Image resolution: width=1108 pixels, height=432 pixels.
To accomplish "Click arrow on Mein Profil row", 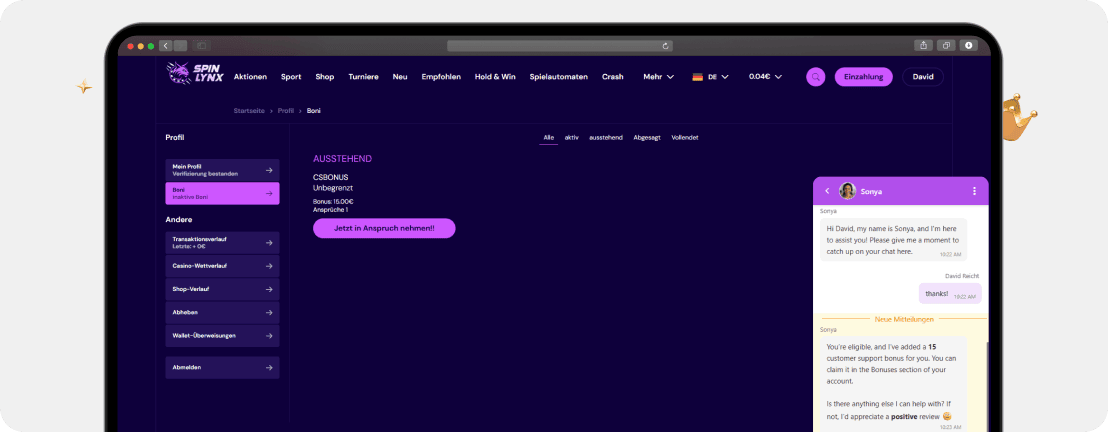I will click(269, 170).
